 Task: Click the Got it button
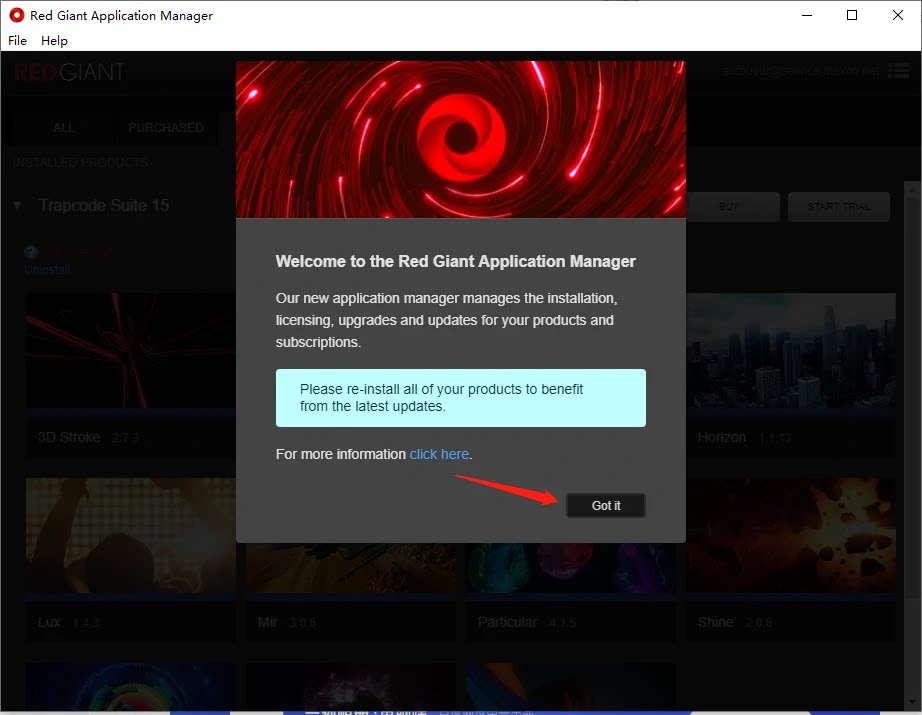(x=606, y=505)
